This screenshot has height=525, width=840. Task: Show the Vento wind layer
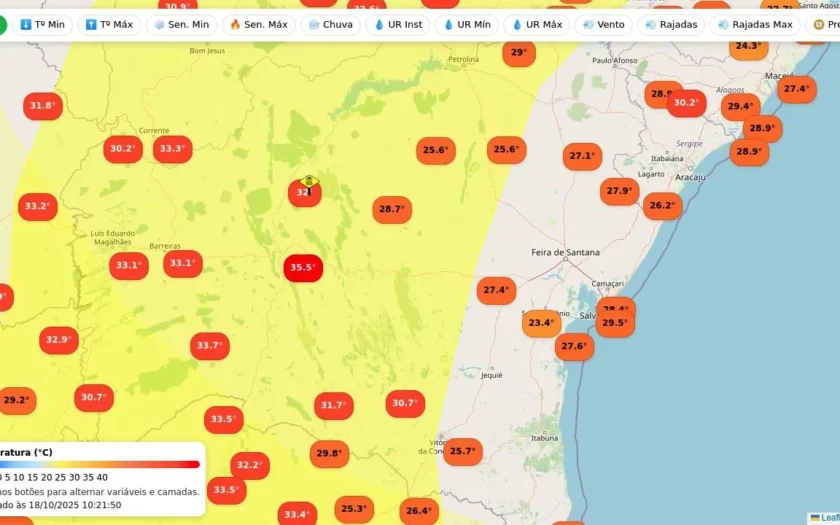pos(604,25)
